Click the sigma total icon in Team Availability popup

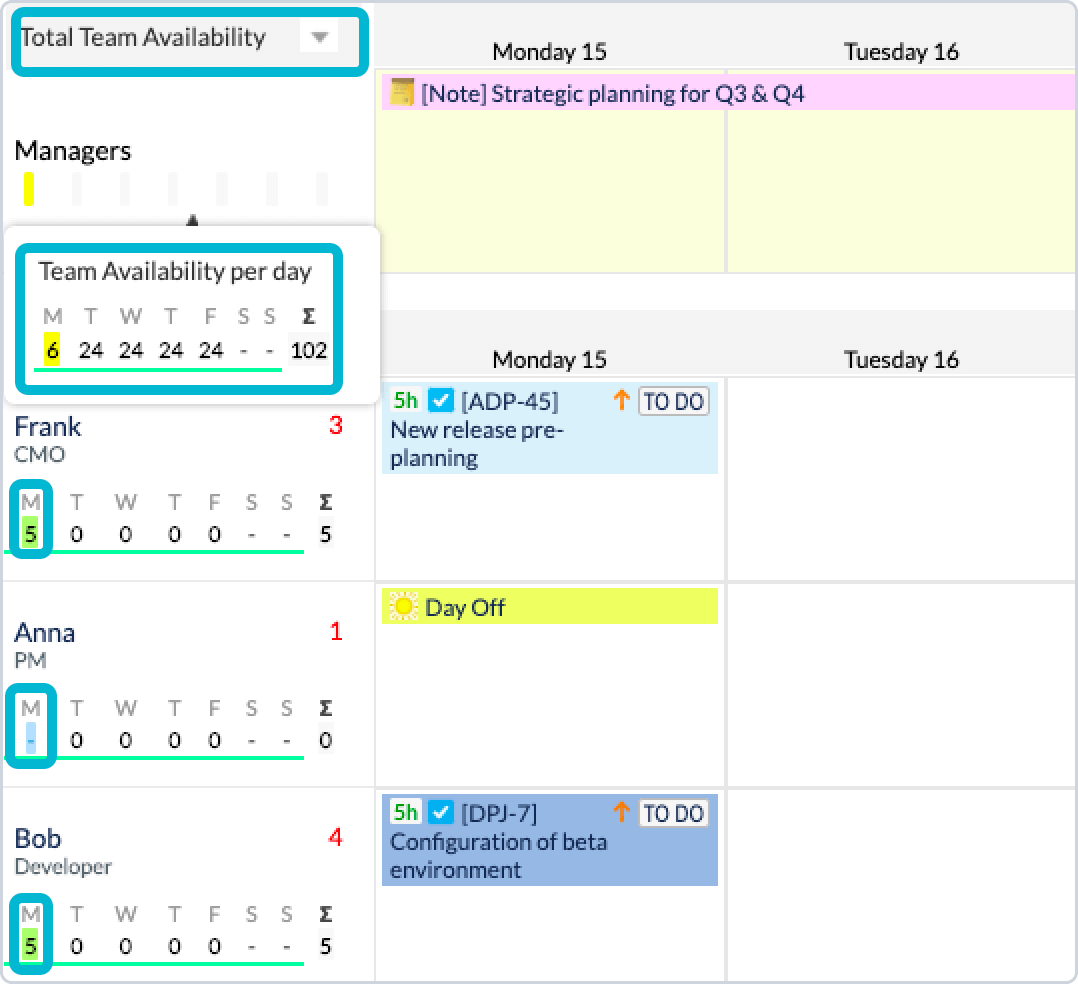click(x=309, y=317)
